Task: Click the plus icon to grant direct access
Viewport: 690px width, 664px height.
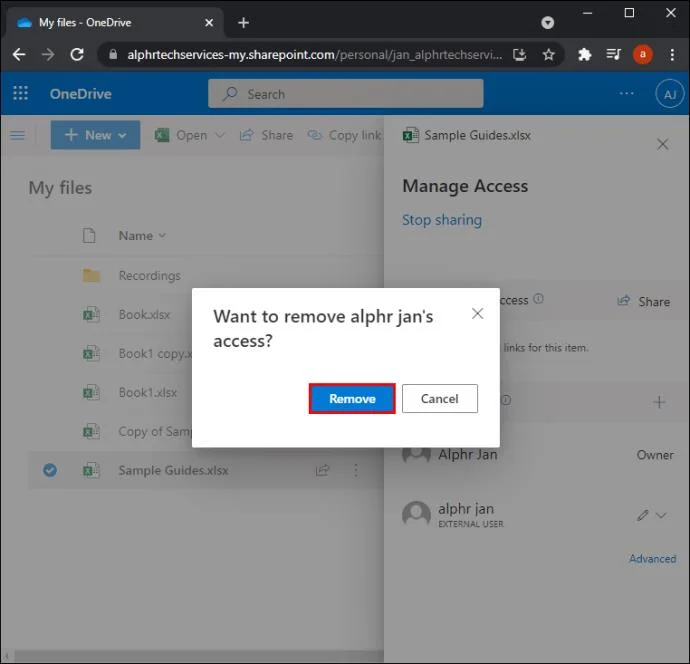Action: pos(659,402)
